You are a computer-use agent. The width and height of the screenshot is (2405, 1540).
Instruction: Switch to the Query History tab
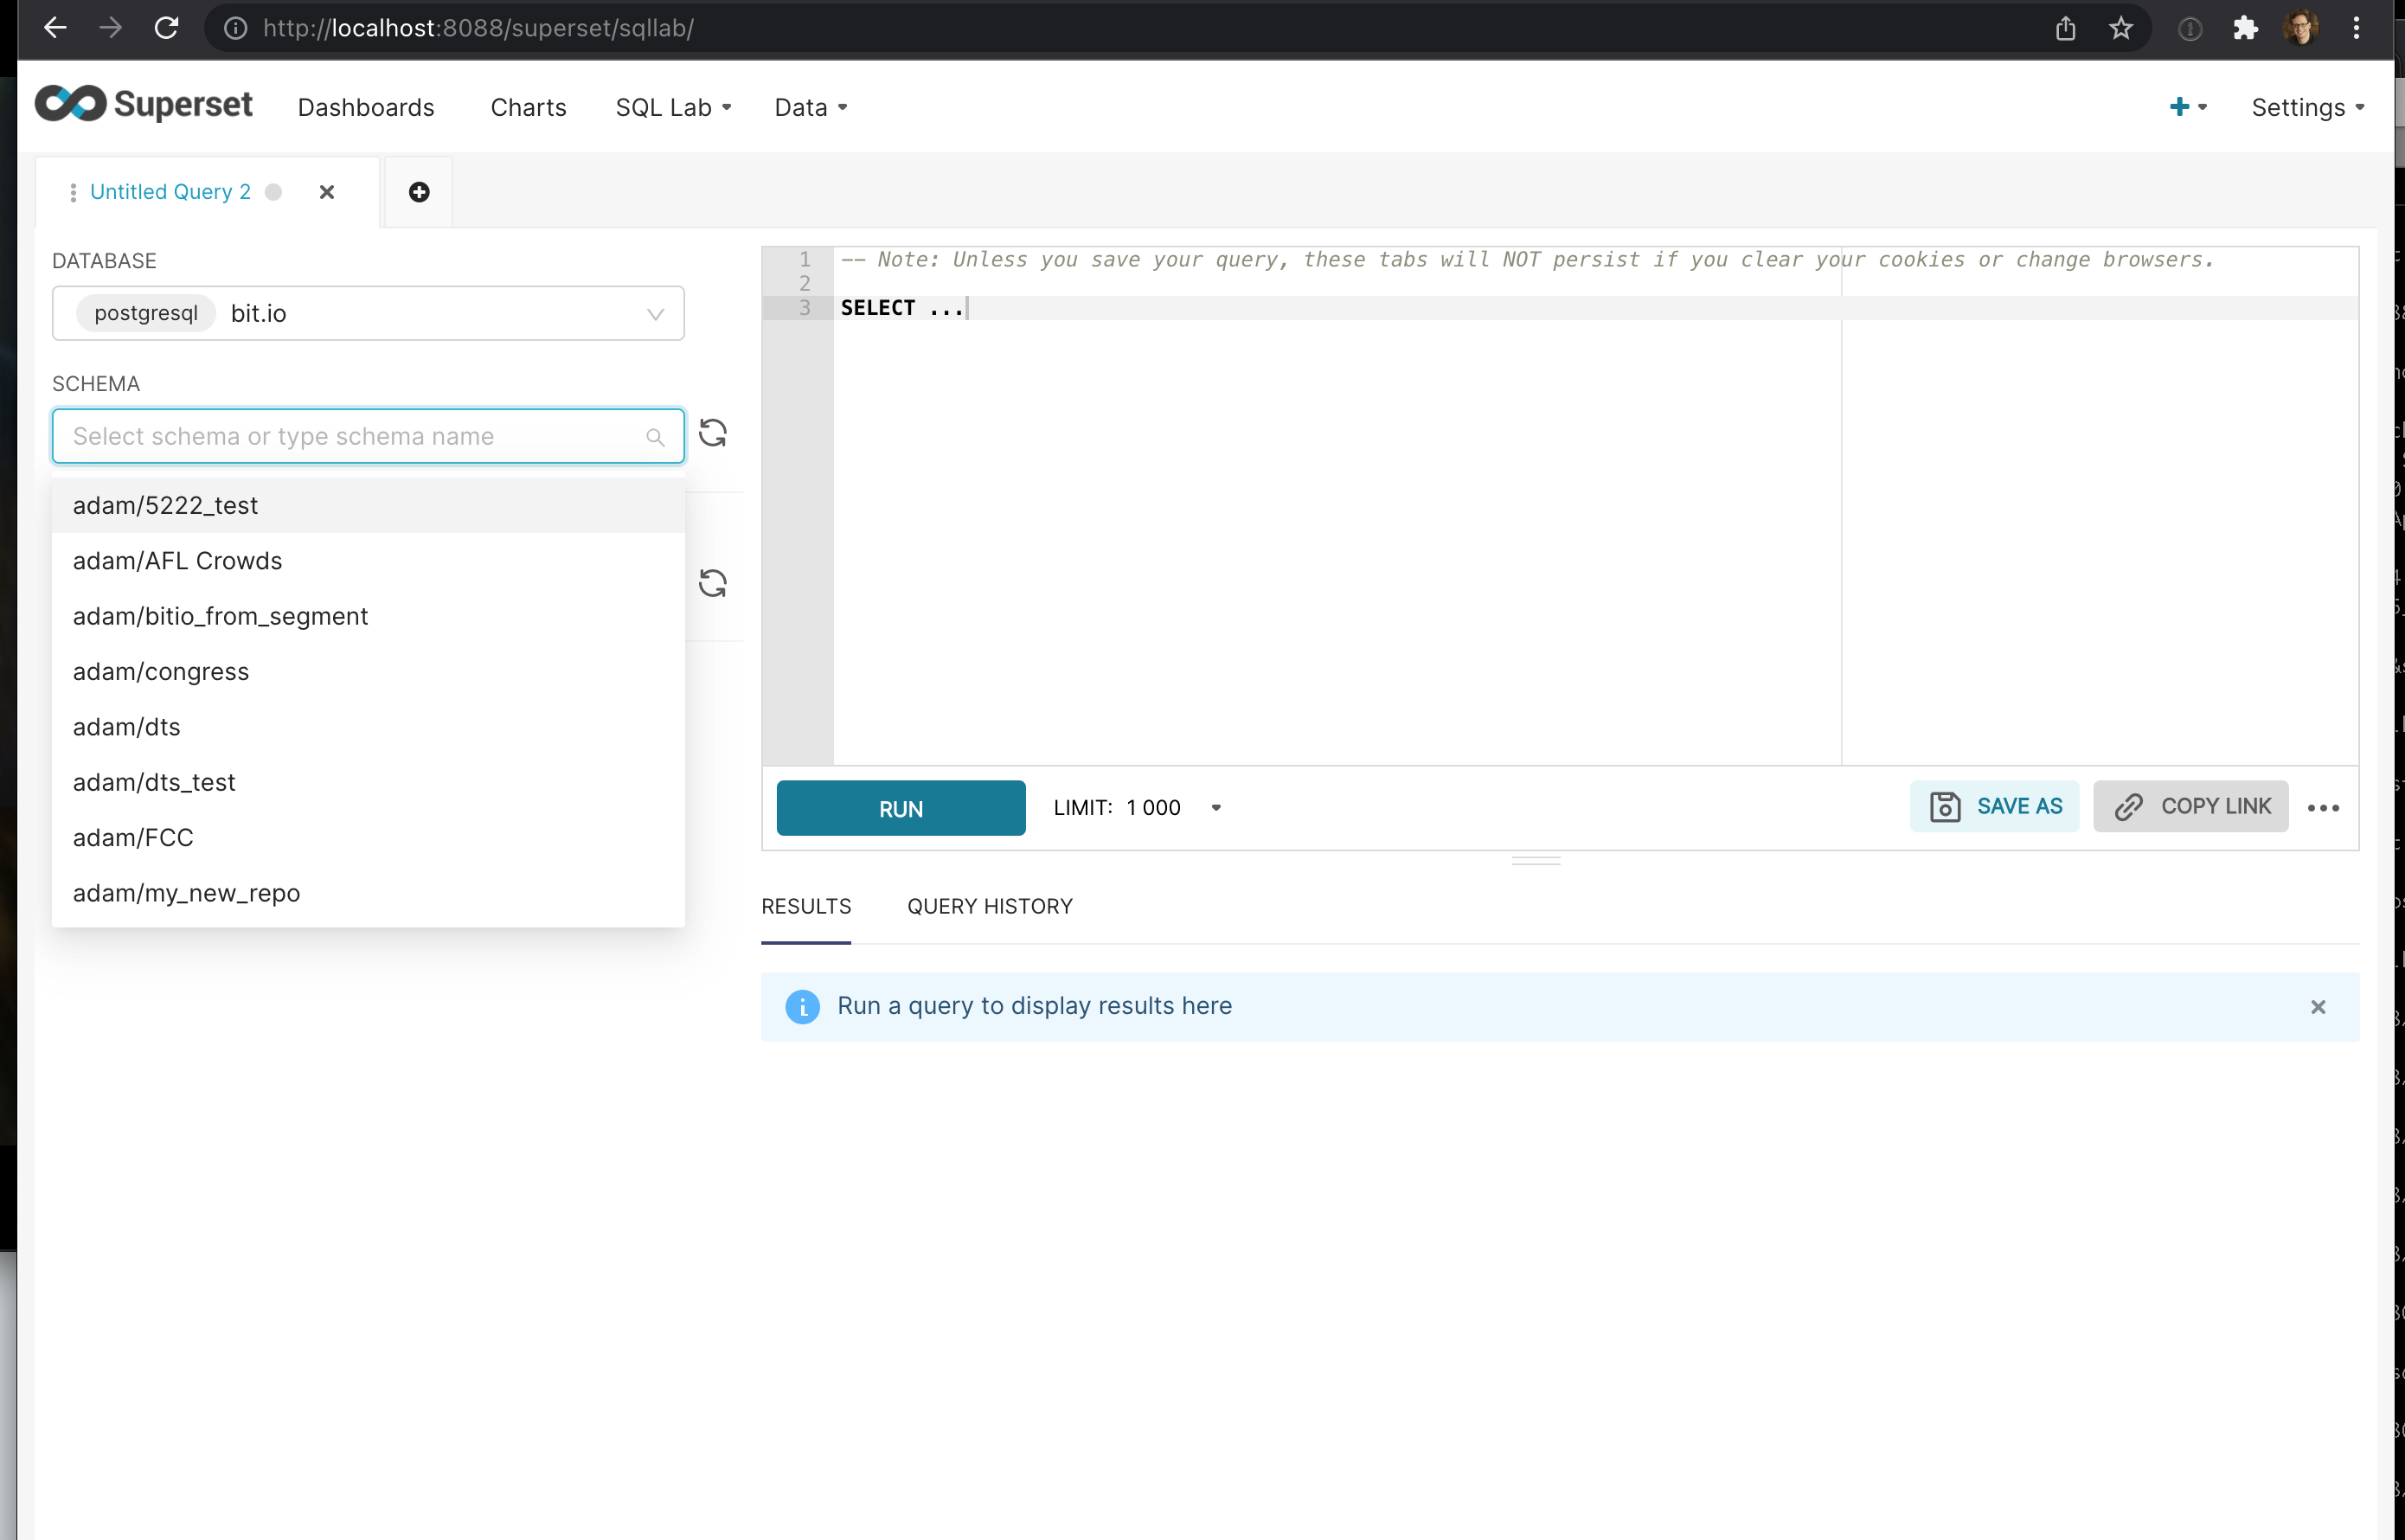pyautogui.click(x=989, y=906)
